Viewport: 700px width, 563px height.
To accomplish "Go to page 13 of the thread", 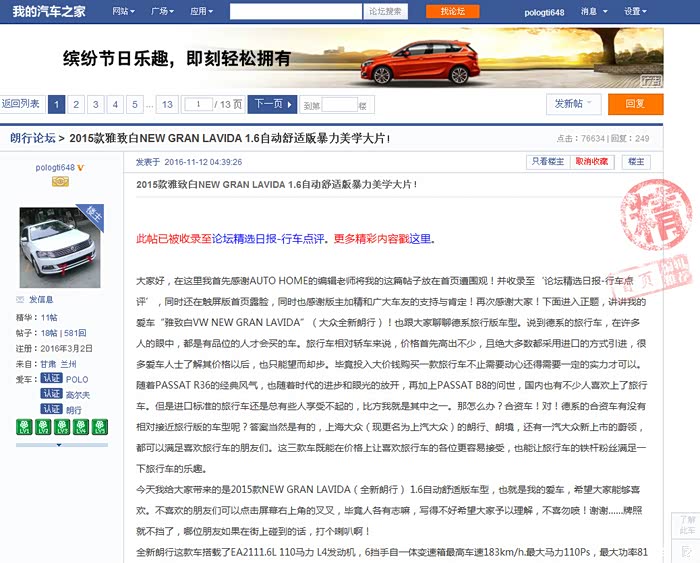I will [x=167, y=104].
